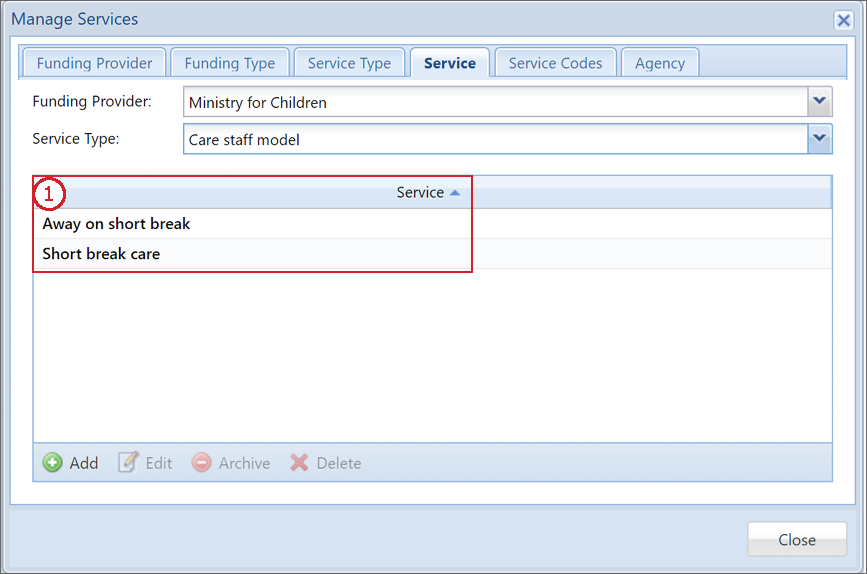Viewport: 867px width, 574px height.
Task: Open the Care staff model combo box
Action: (495, 139)
